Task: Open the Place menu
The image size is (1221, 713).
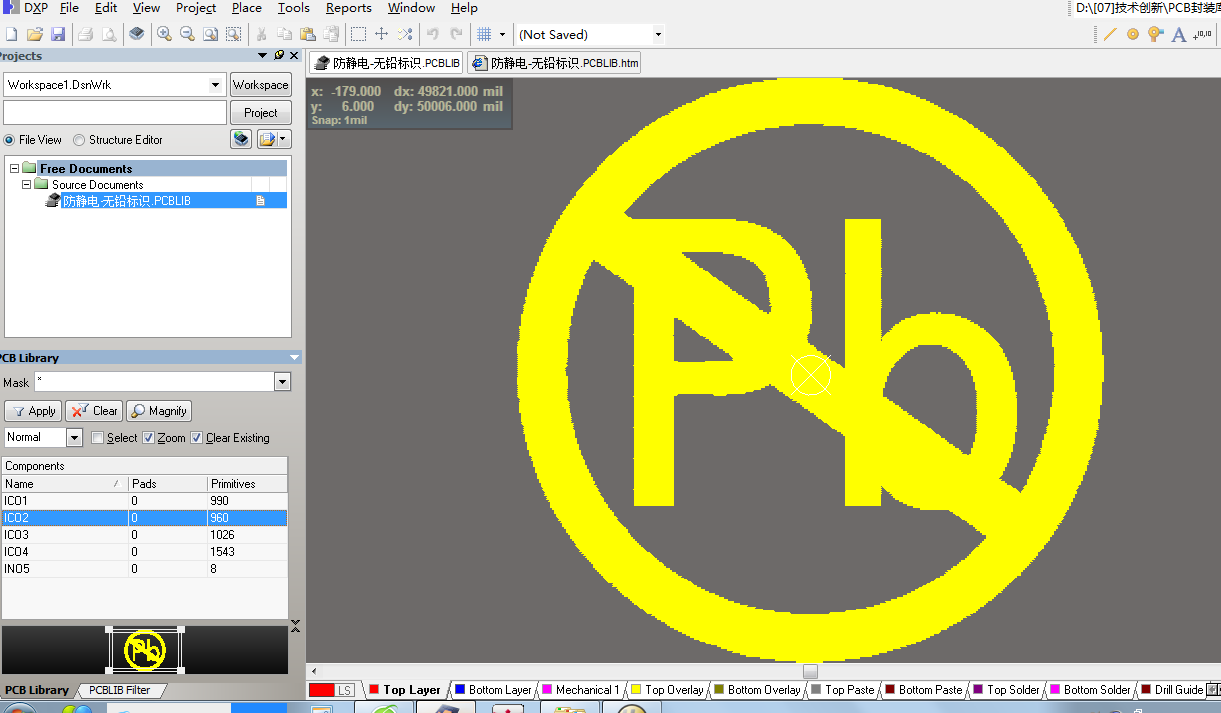Action: point(247,8)
